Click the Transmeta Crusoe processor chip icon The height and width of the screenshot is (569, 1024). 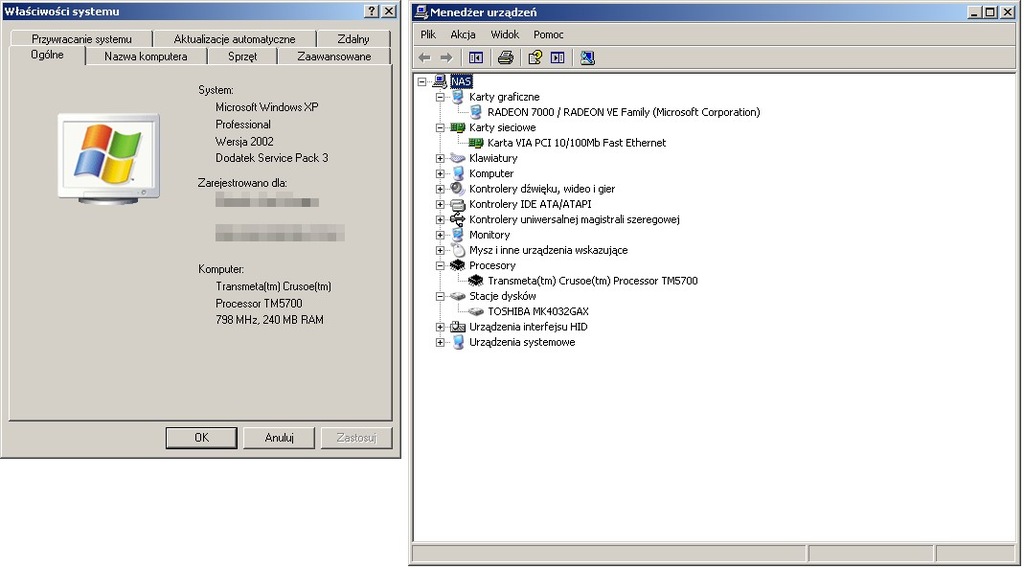point(476,281)
